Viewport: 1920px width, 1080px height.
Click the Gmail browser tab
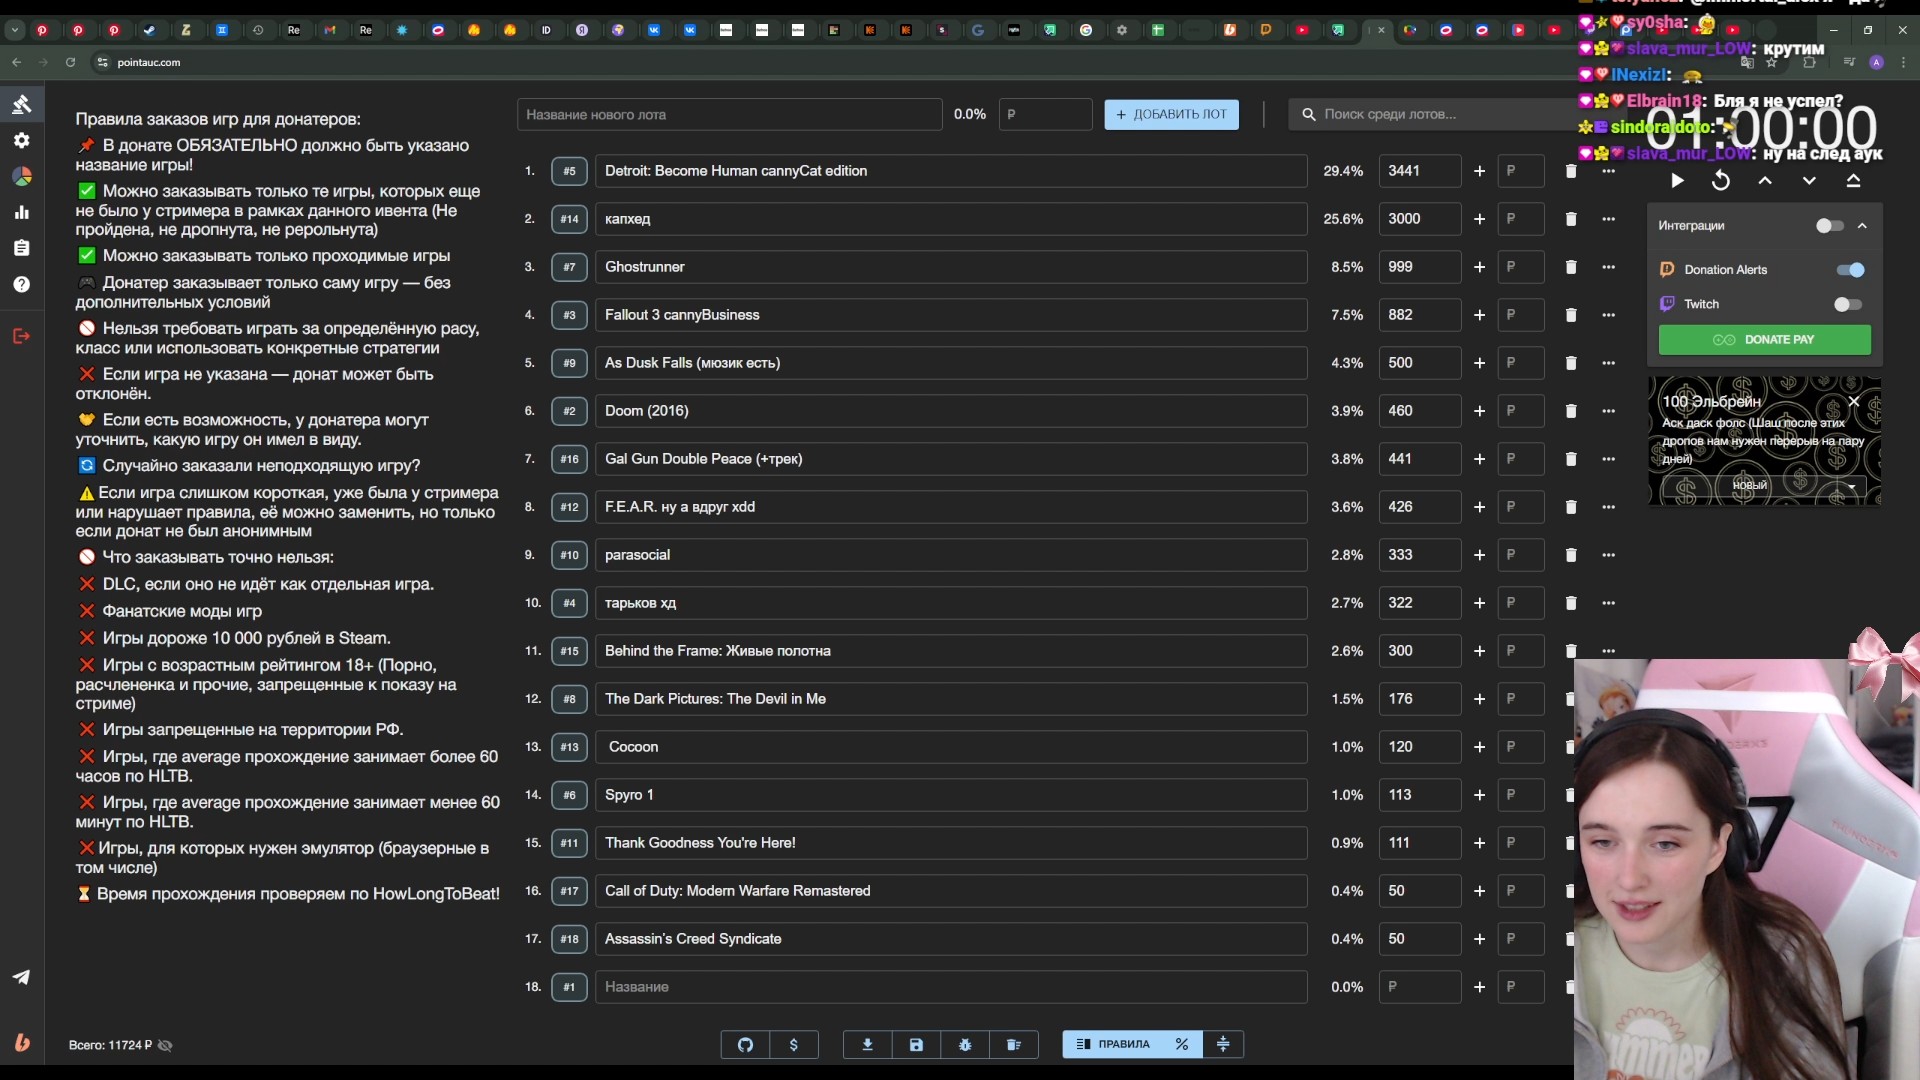330,30
